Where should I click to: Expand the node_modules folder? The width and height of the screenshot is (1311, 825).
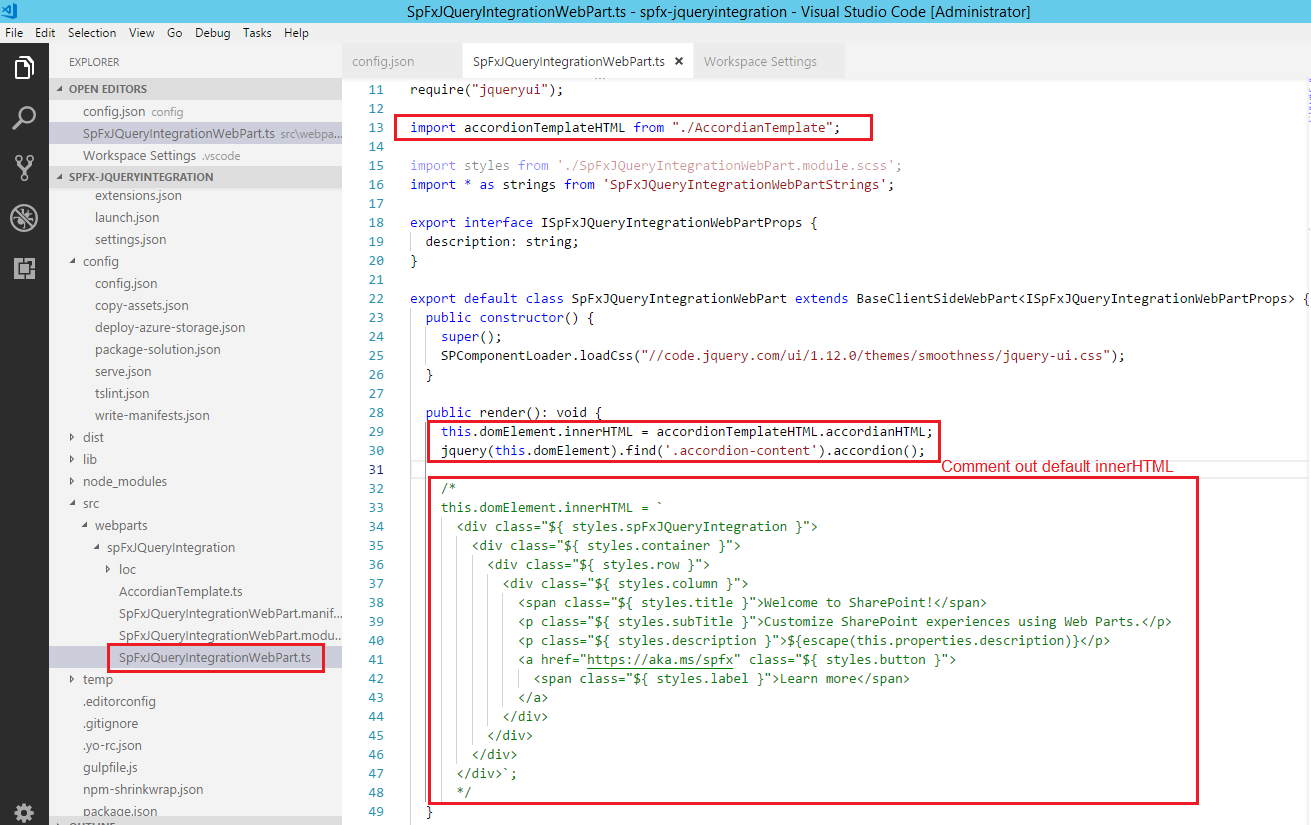click(x=124, y=481)
